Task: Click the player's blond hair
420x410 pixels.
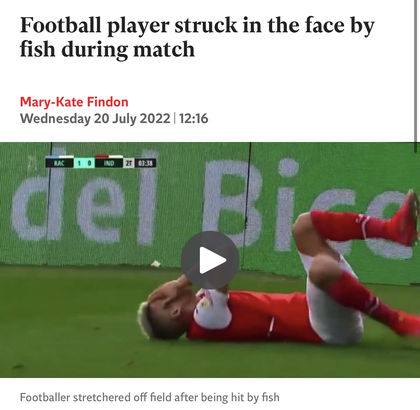Action: (x=147, y=319)
